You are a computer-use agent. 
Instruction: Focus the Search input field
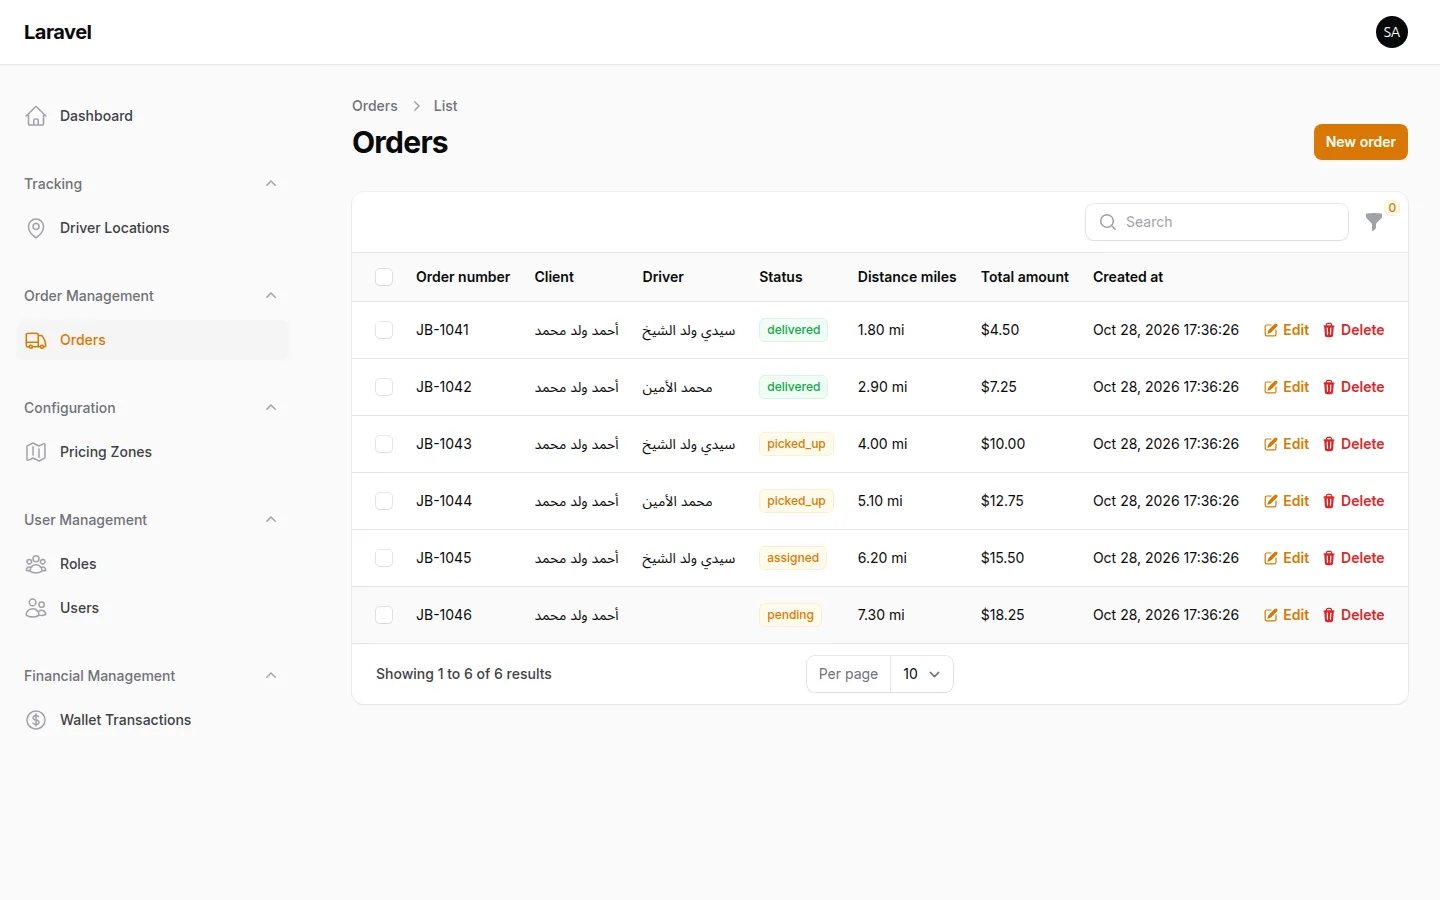[x=1217, y=222]
